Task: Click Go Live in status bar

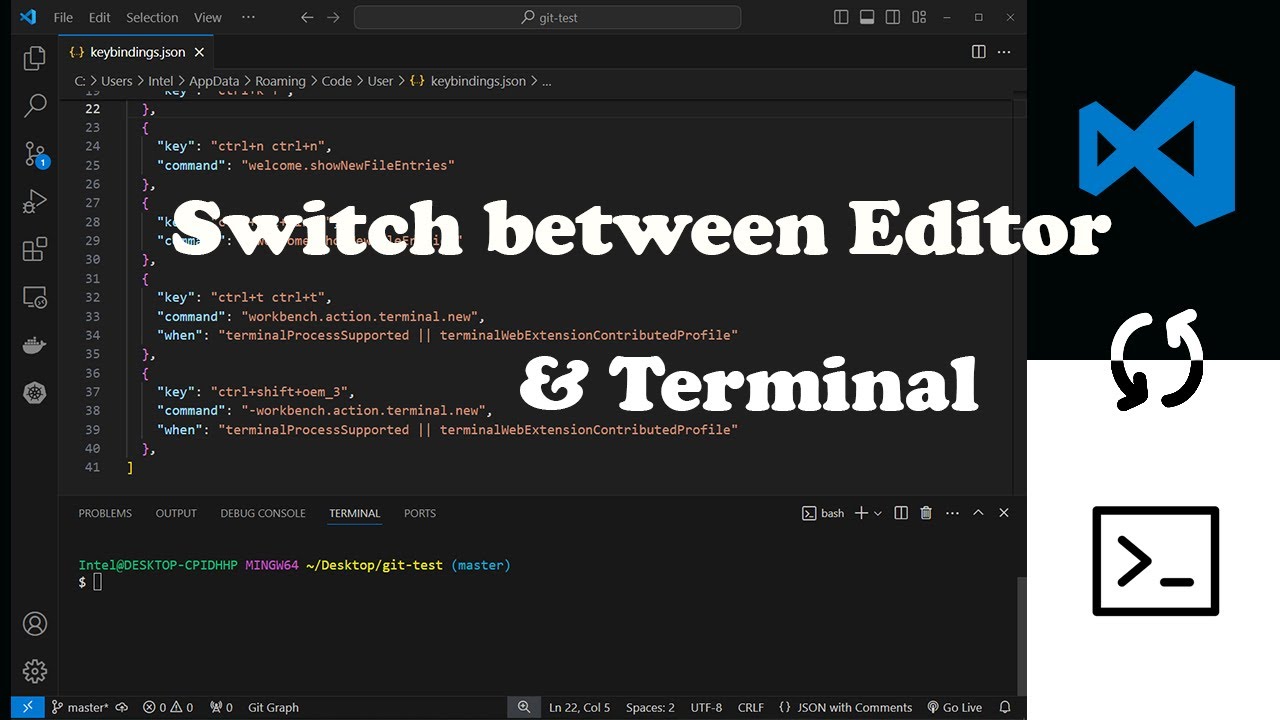Action: [x=955, y=707]
